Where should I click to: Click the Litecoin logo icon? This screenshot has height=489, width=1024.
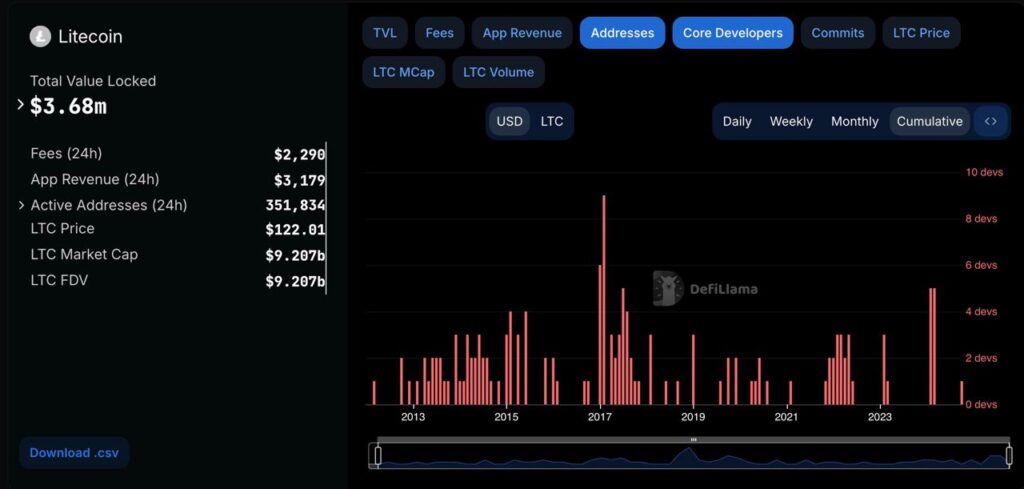click(40, 37)
